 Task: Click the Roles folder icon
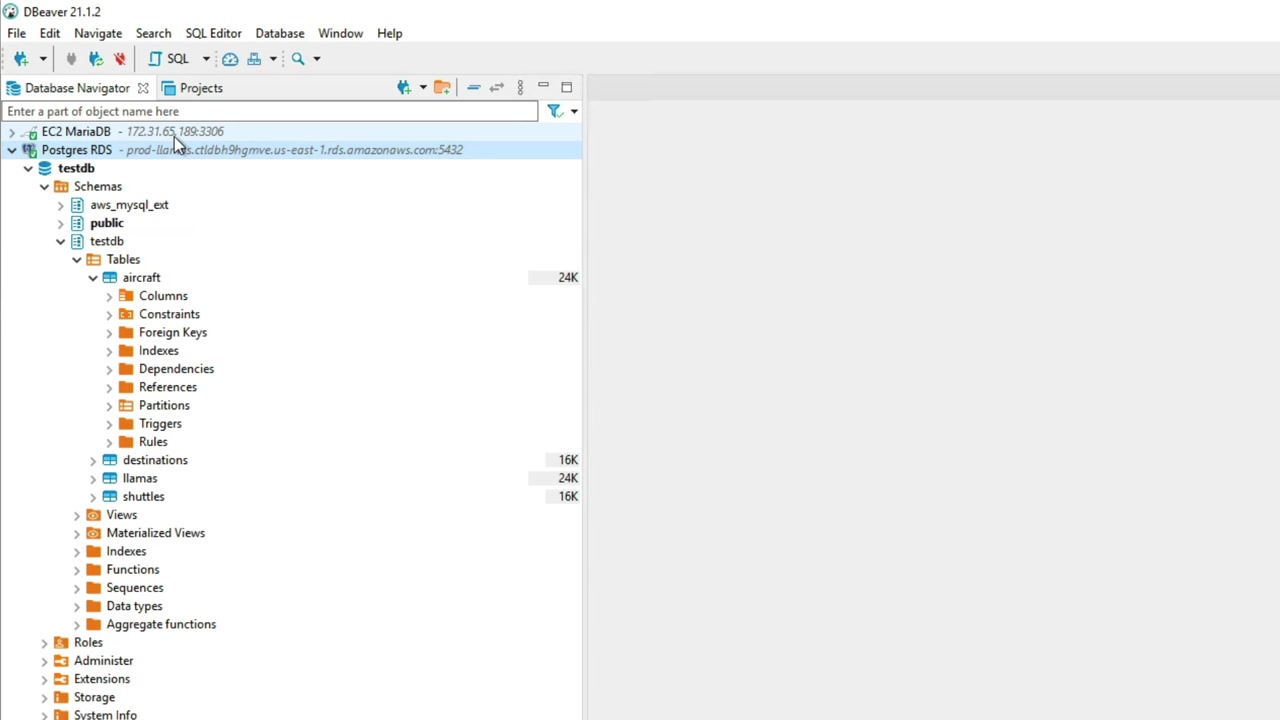click(61, 643)
